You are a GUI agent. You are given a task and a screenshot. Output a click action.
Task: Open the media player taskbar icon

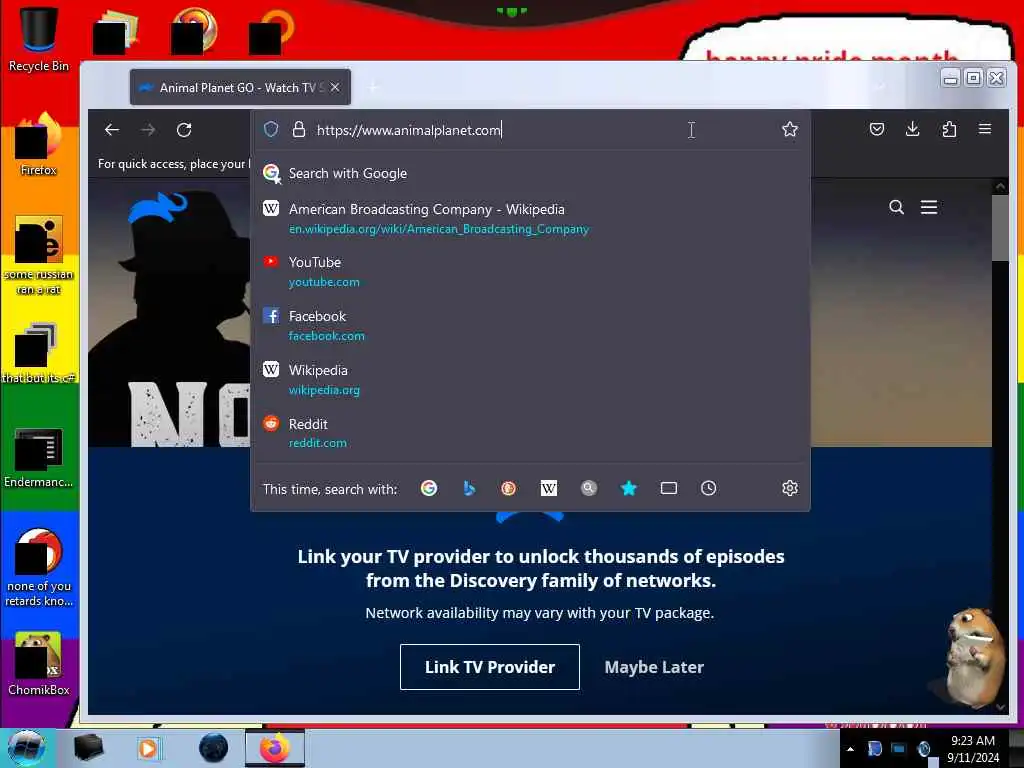click(149, 748)
